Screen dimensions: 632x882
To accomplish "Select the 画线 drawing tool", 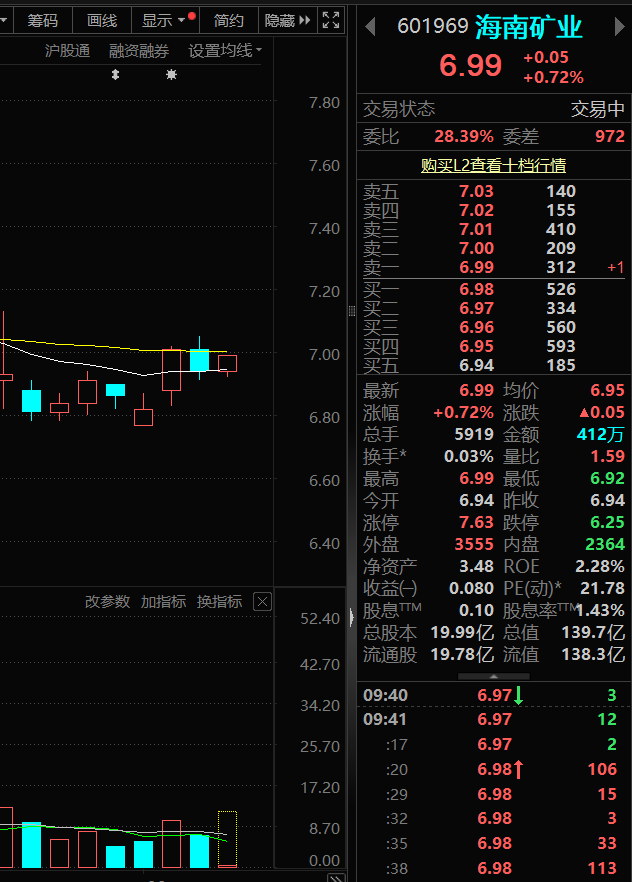I will point(102,21).
